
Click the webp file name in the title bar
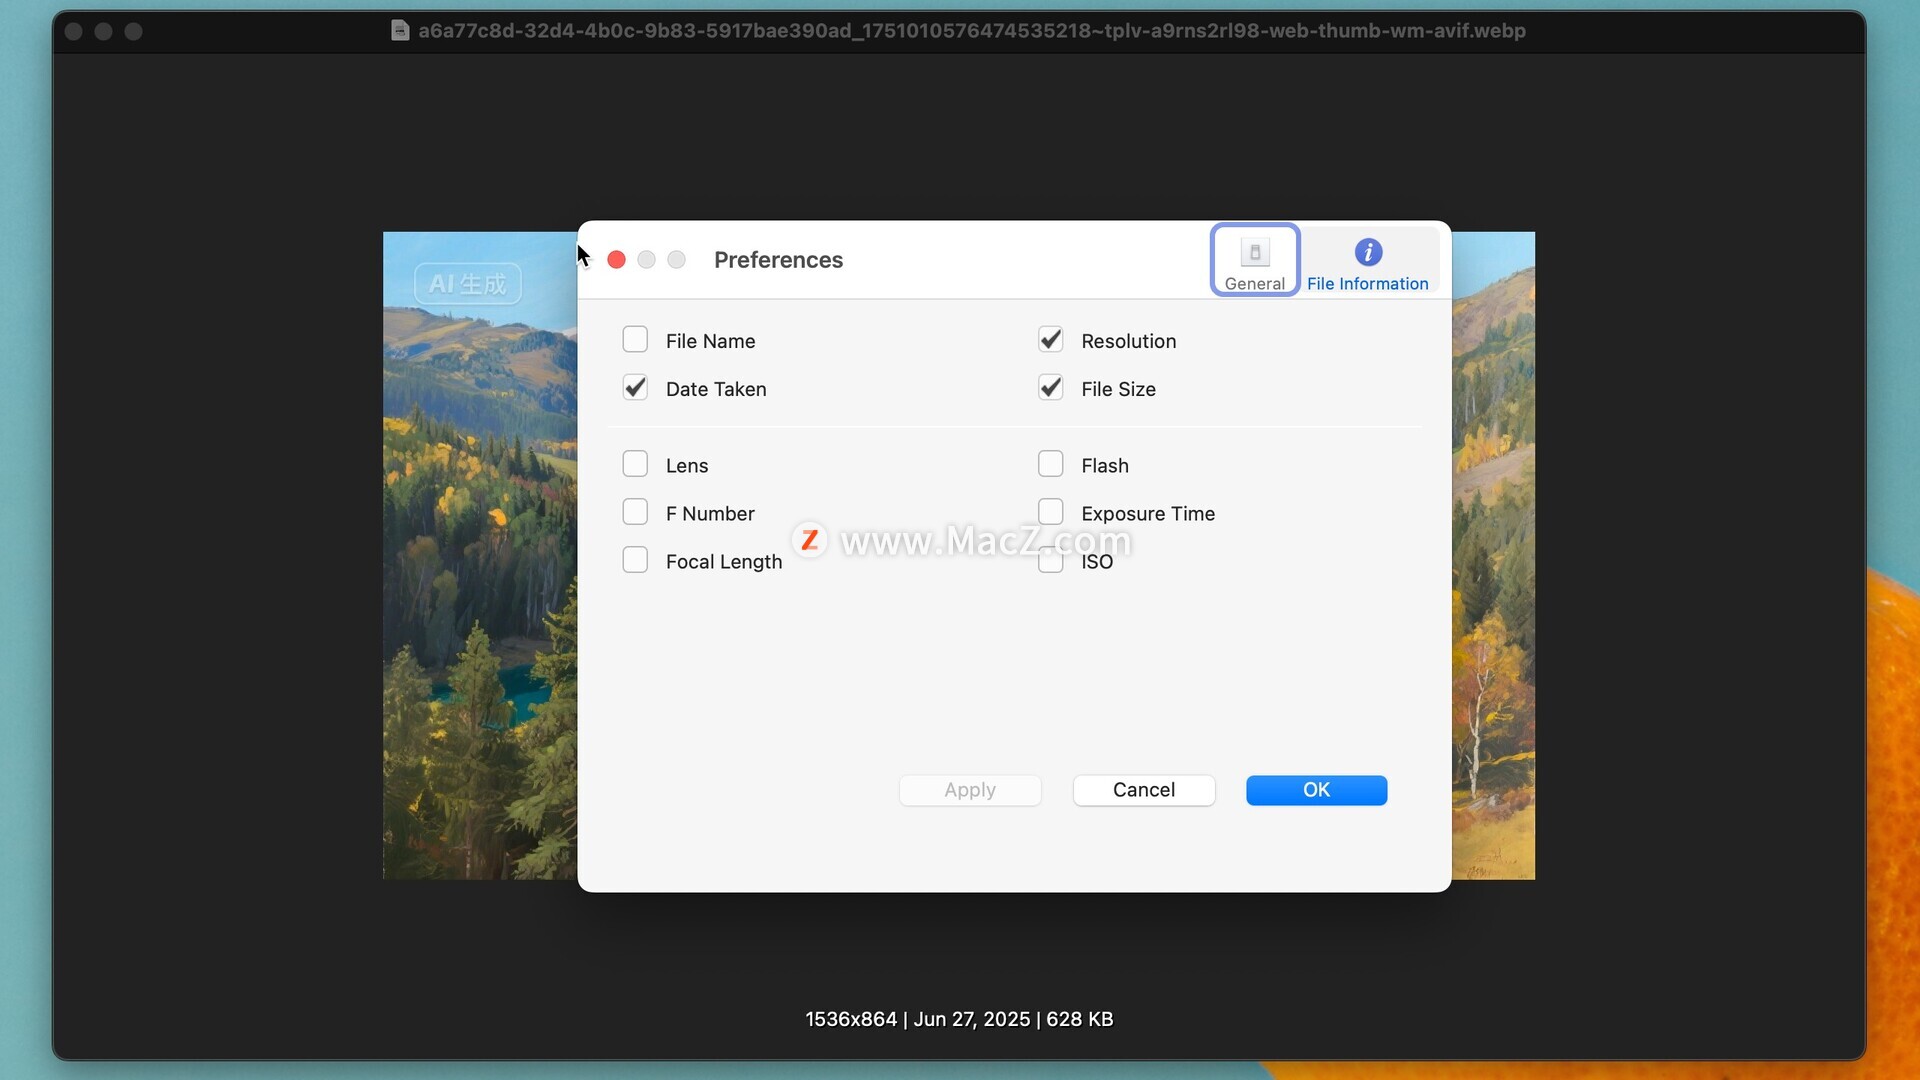(x=972, y=30)
